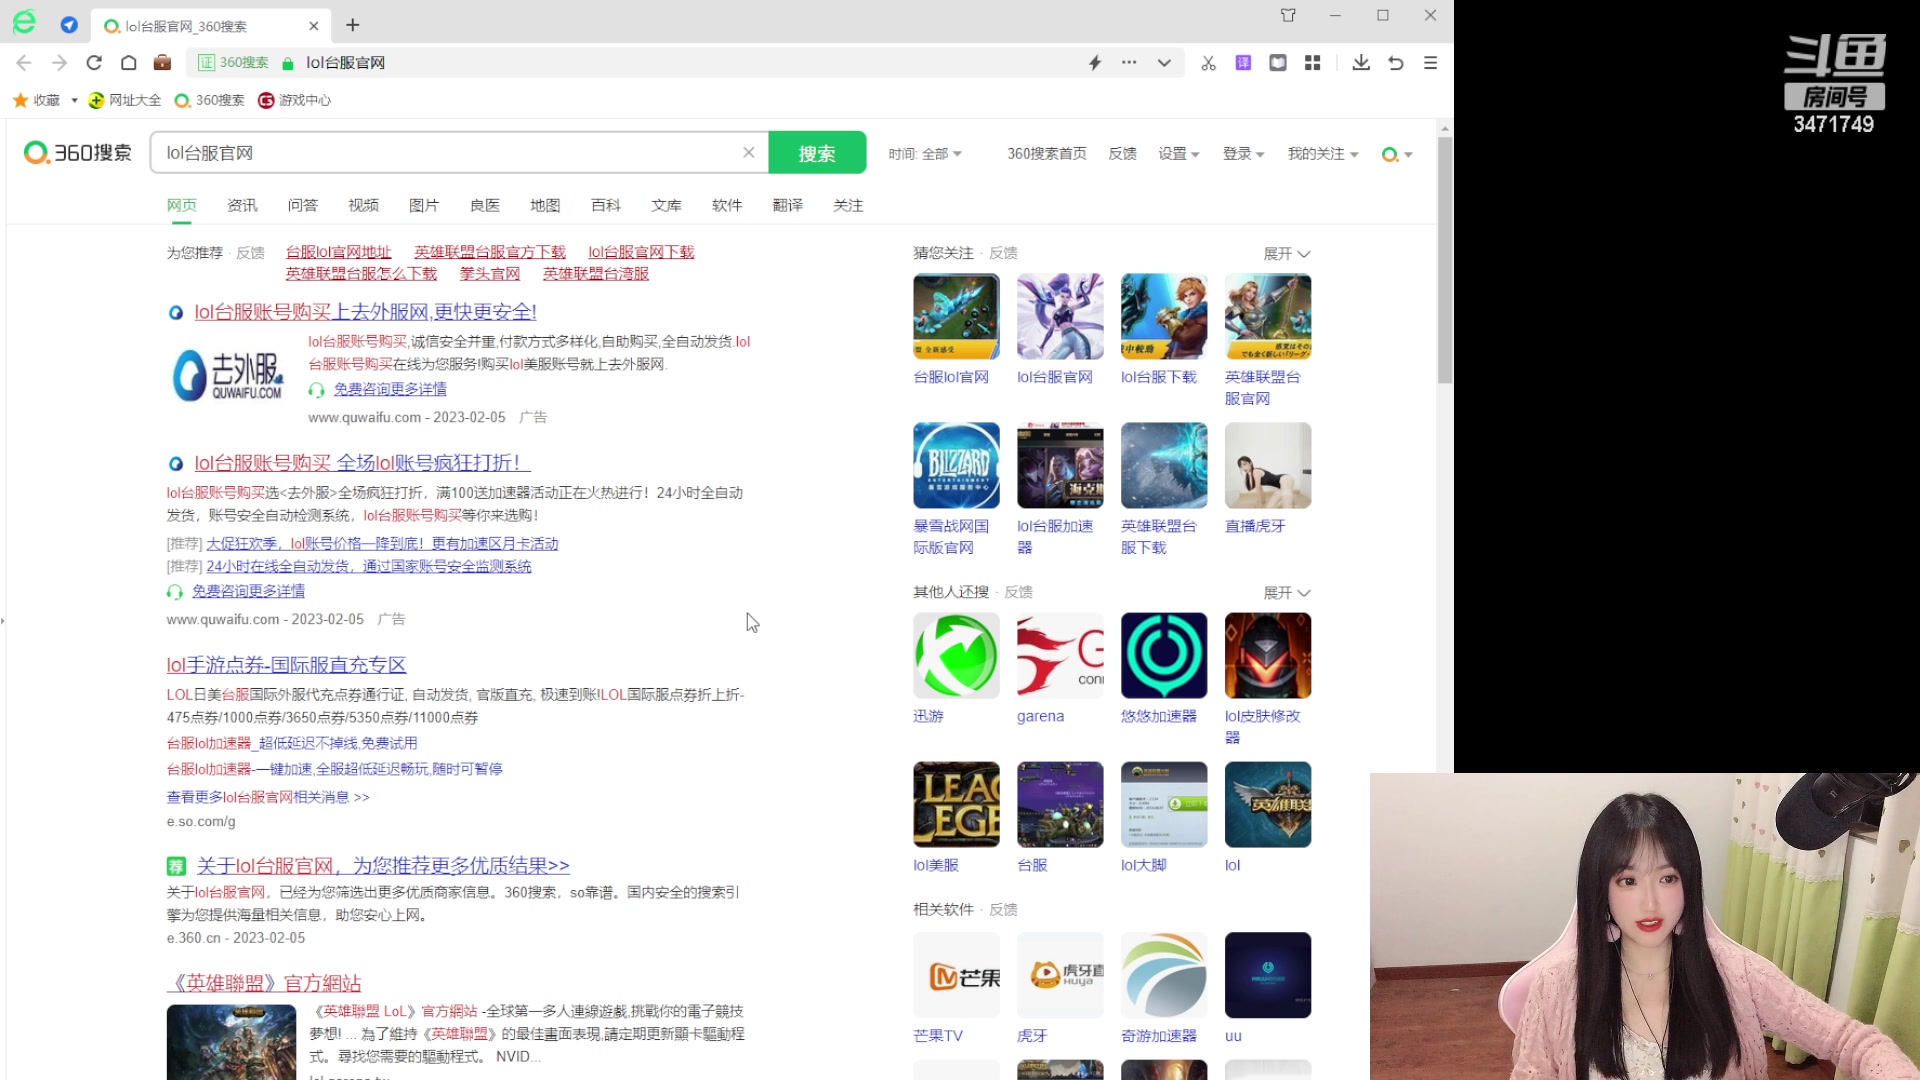Switch to the 图片 tab

(424, 205)
